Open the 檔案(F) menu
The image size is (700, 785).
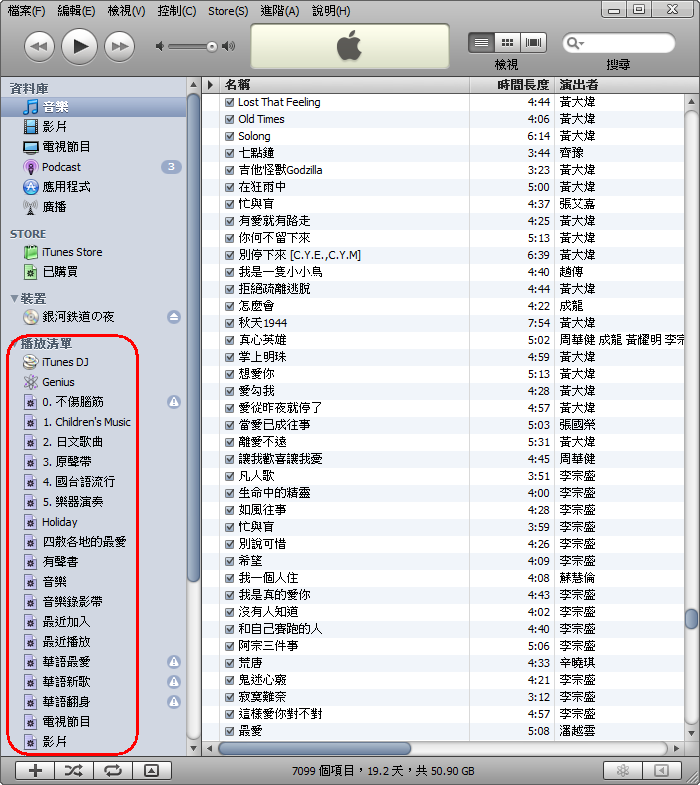pyautogui.click(x=26, y=11)
